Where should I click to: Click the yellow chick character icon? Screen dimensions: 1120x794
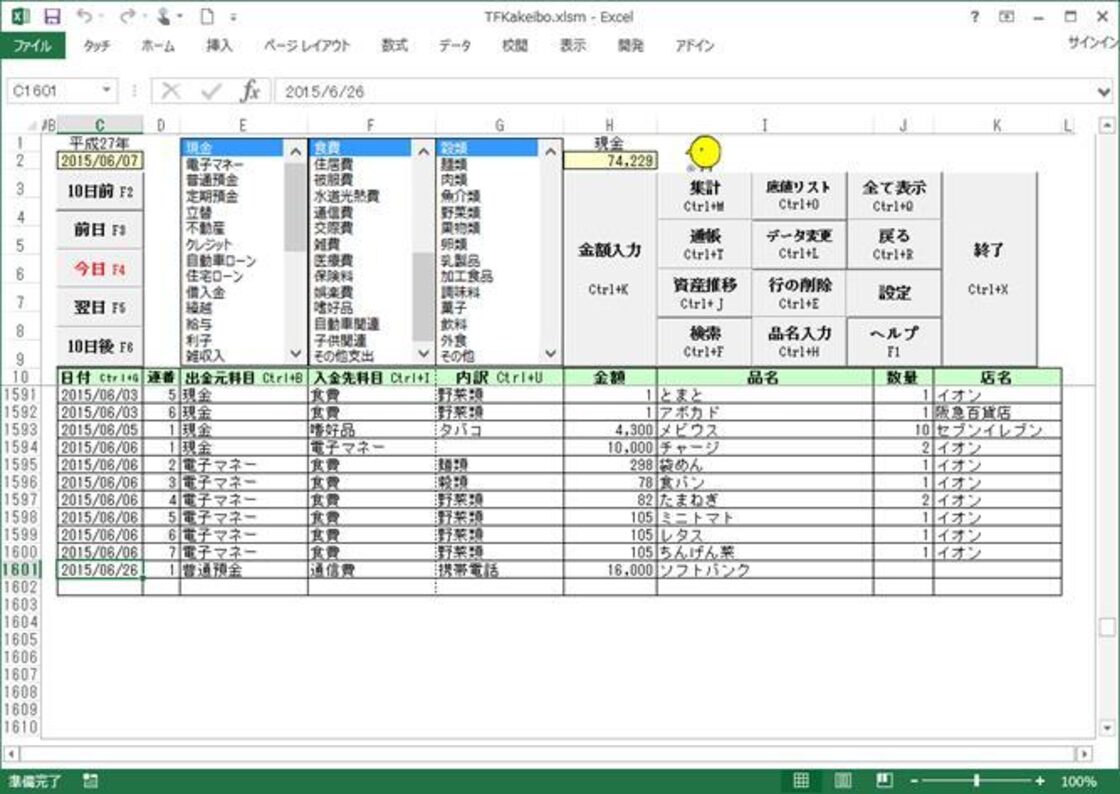pos(703,154)
